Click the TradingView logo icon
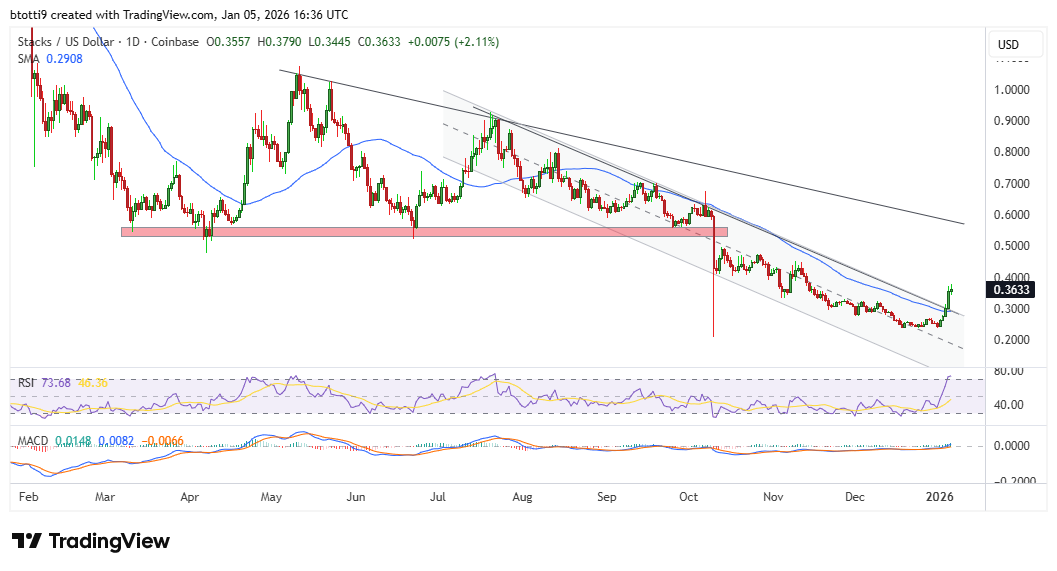This screenshot has height=571, width=1057. pos(26,541)
